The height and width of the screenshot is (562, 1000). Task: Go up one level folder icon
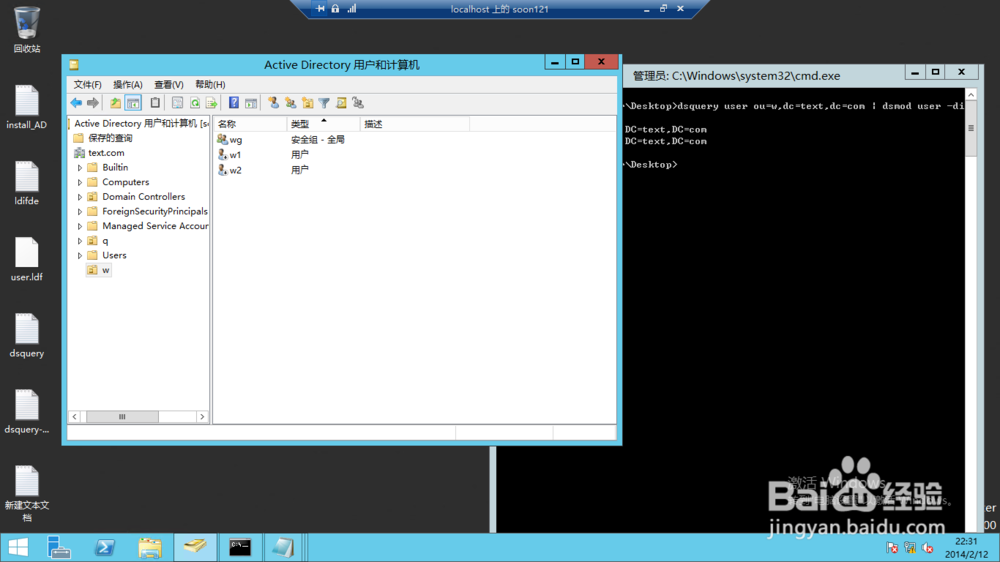pyautogui.click(x=115, y=103)
